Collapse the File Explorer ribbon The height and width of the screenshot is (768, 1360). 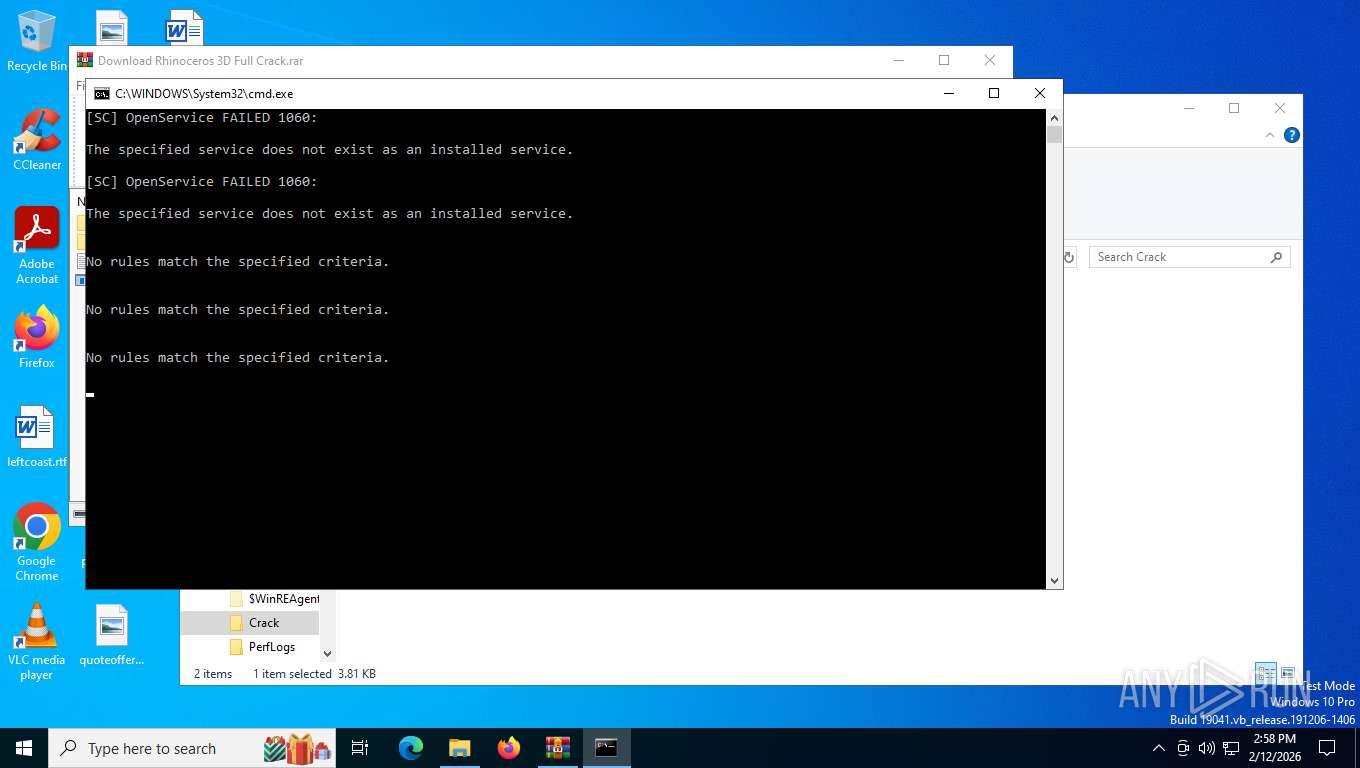pos(1271,135)
